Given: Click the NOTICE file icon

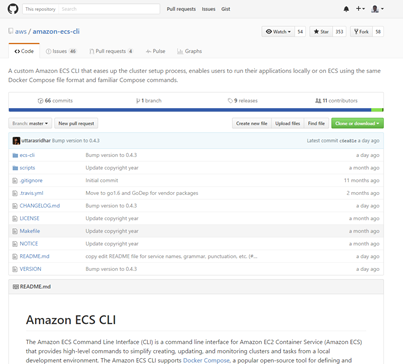Looking at the screenshot, I should tap(15, 244).
